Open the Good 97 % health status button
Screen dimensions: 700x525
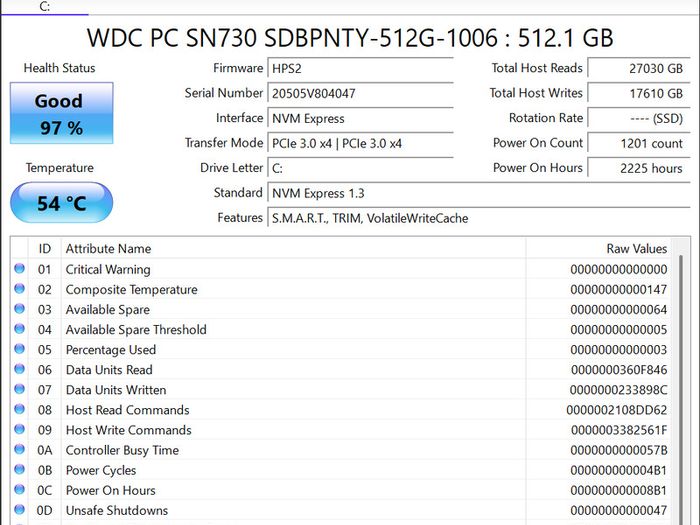[62, 113]
